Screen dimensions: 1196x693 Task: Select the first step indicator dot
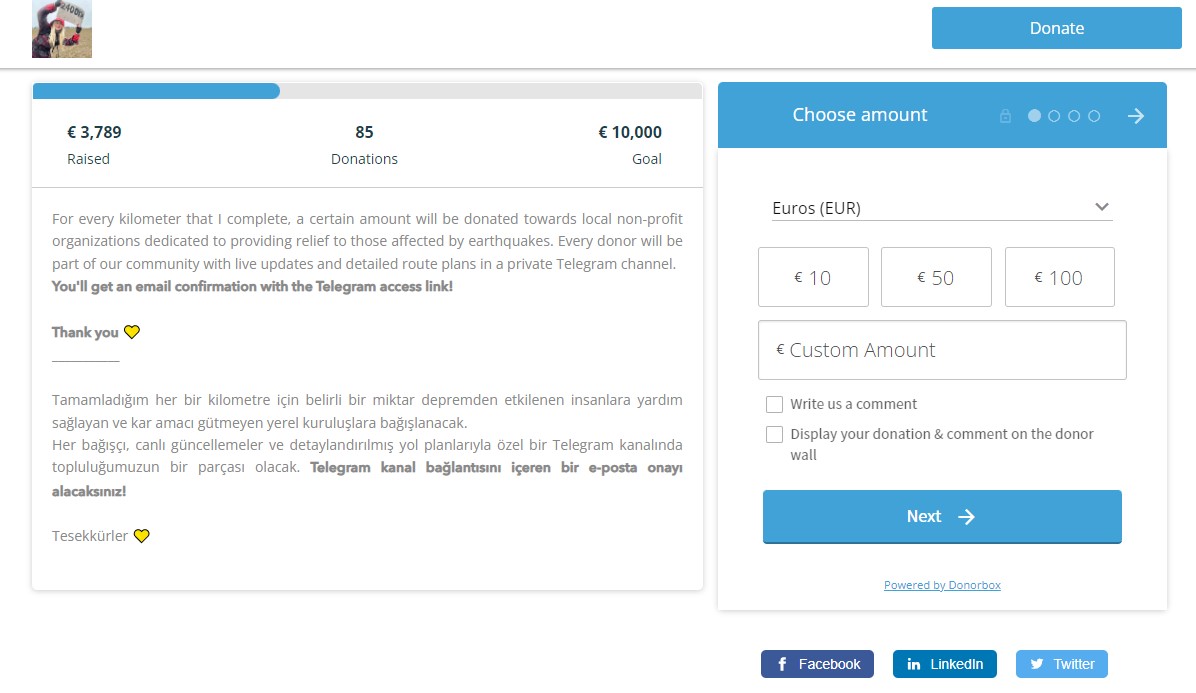pyautogui.click(x=1034, y=116)
